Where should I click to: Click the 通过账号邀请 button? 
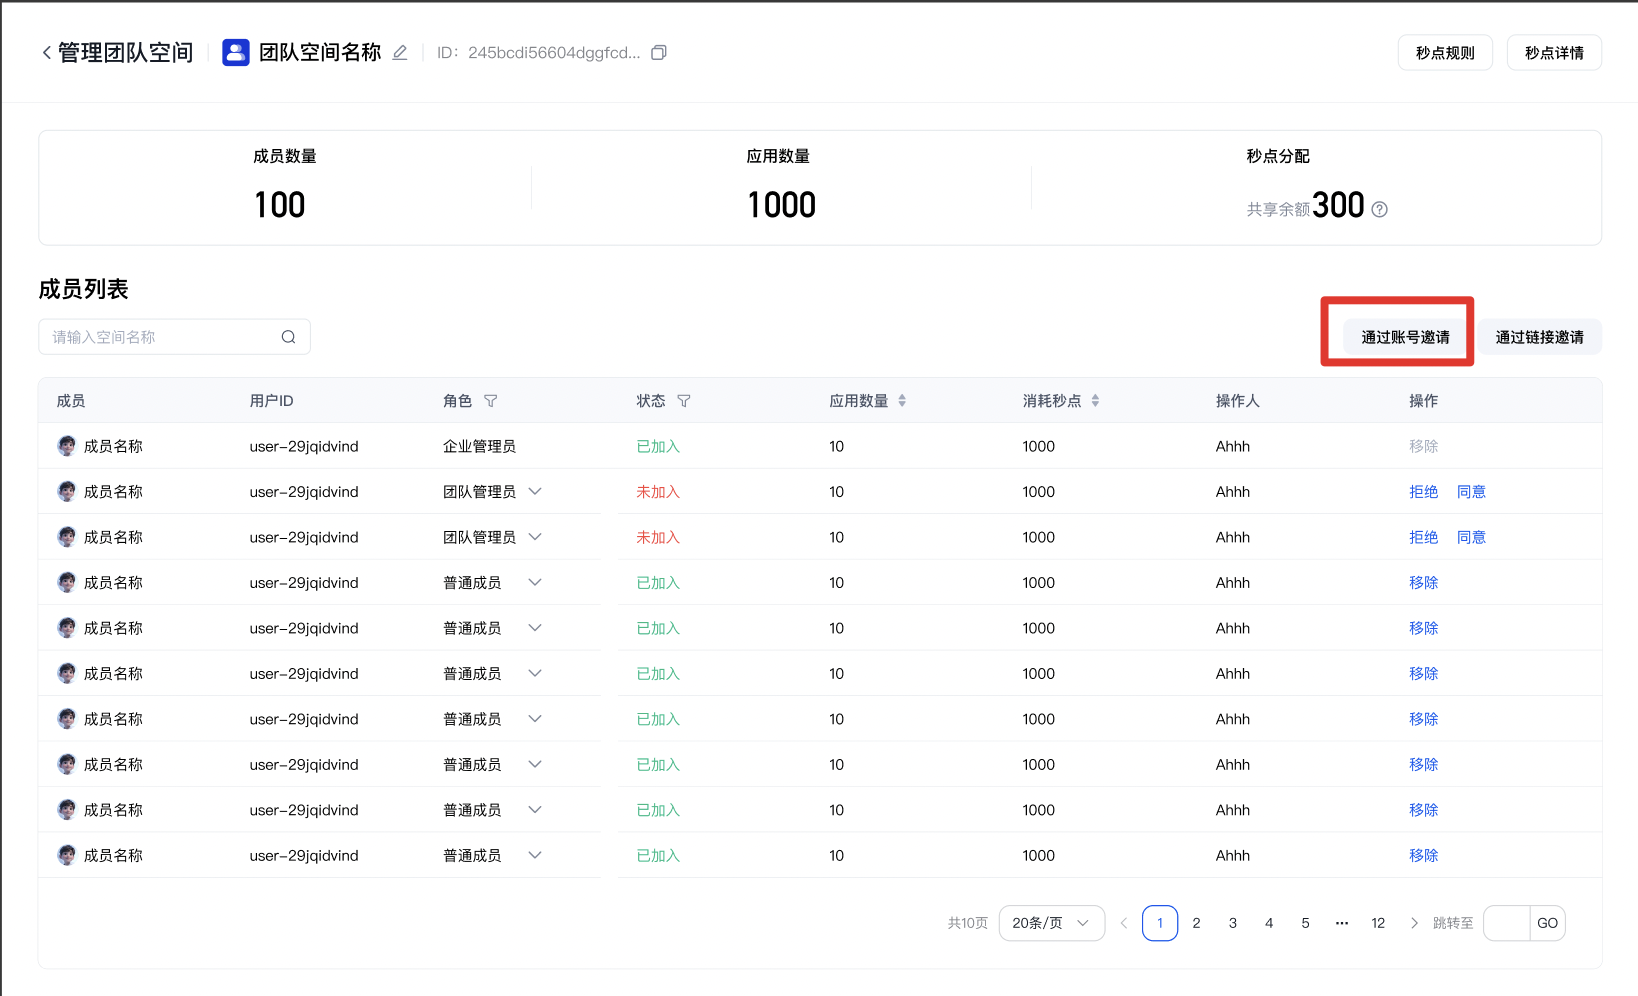1404,337
